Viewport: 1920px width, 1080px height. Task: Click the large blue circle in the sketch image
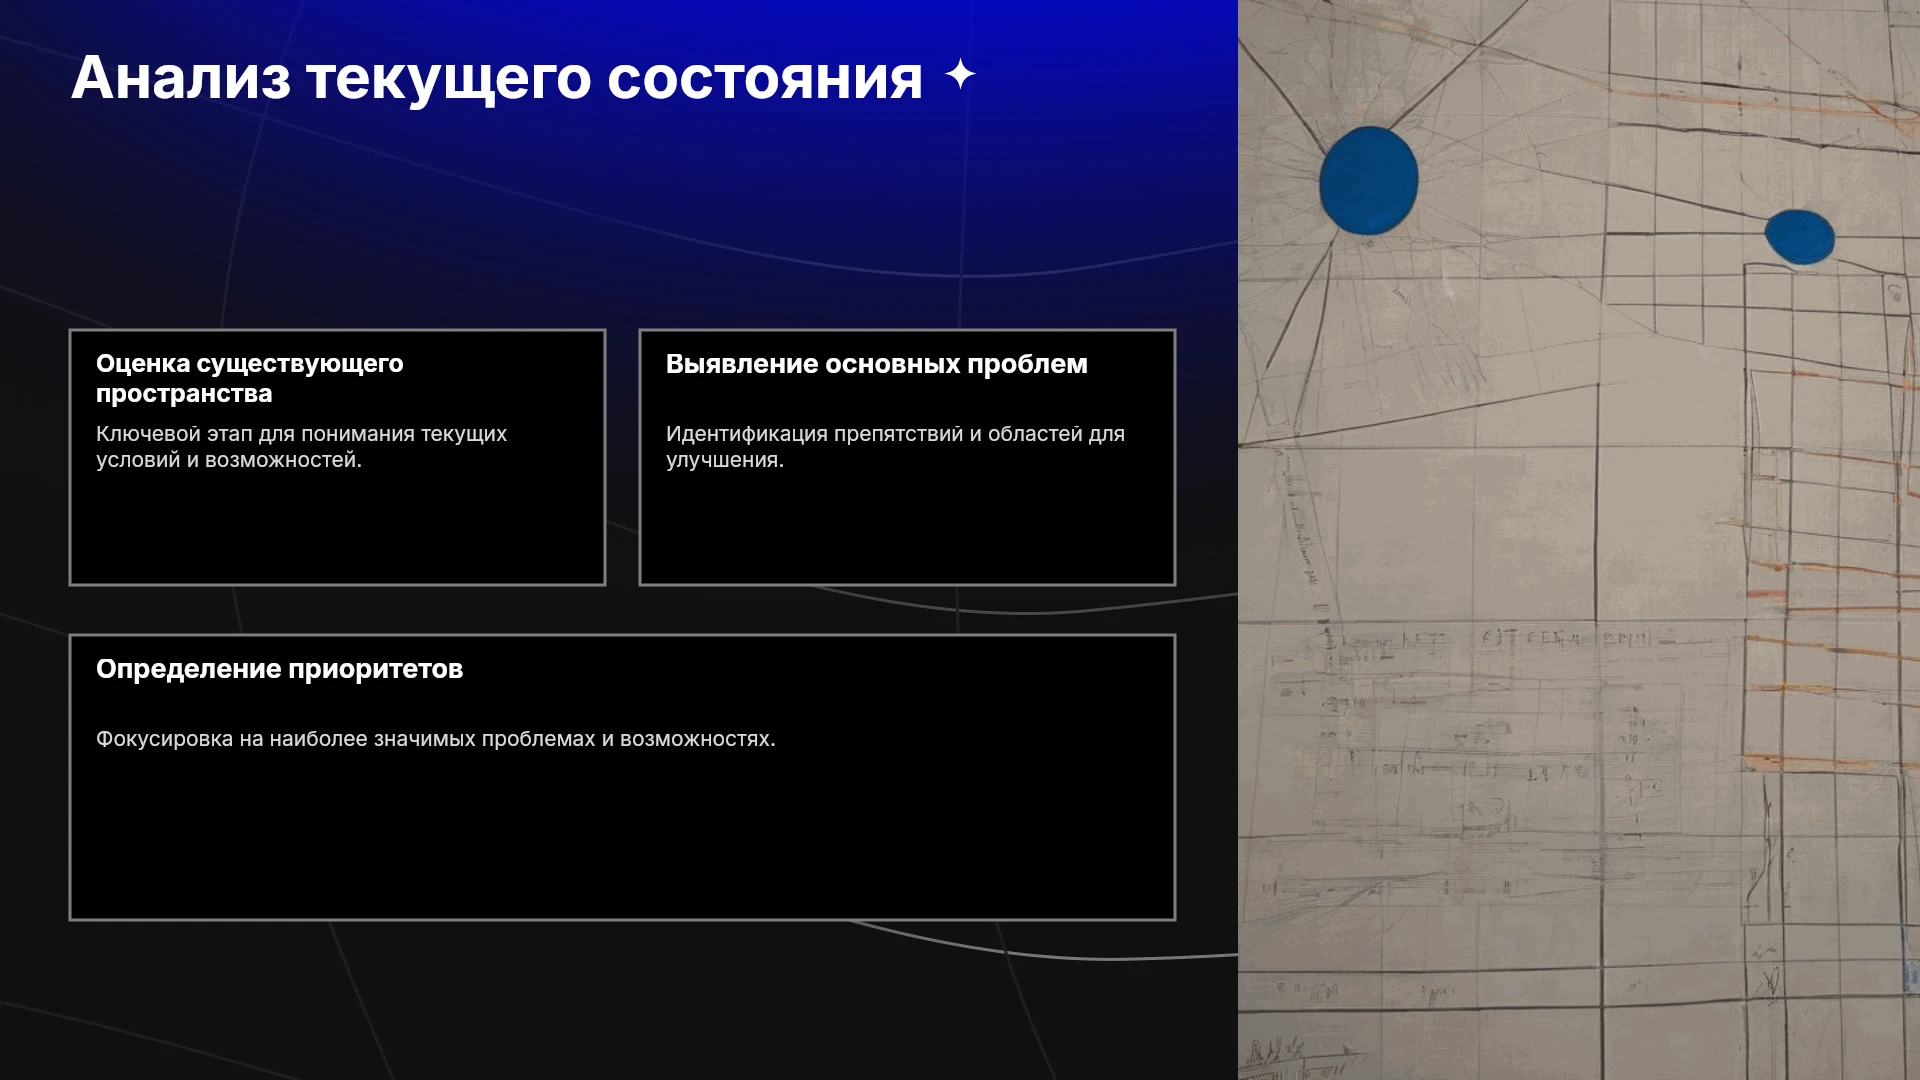pos(1368,181)
